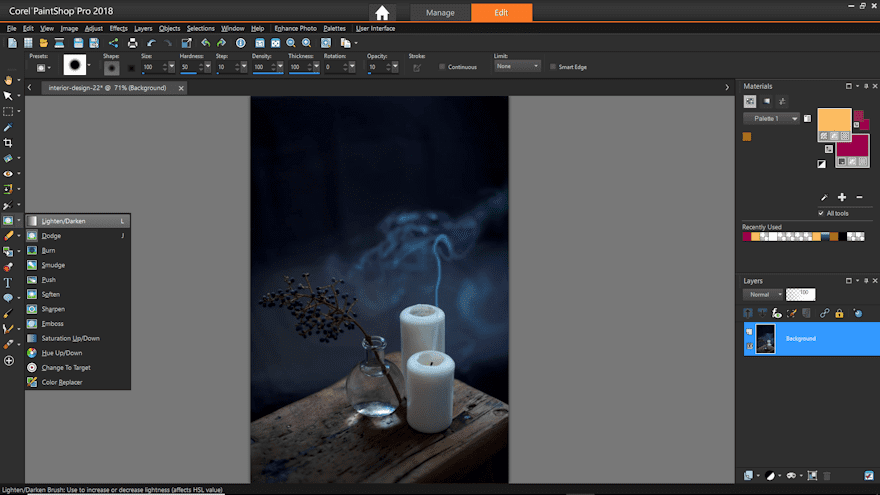Screen dimensions: 880x495
Task: Open the layer blend mode Normal dropdown
Action: (x=761, y=295)
